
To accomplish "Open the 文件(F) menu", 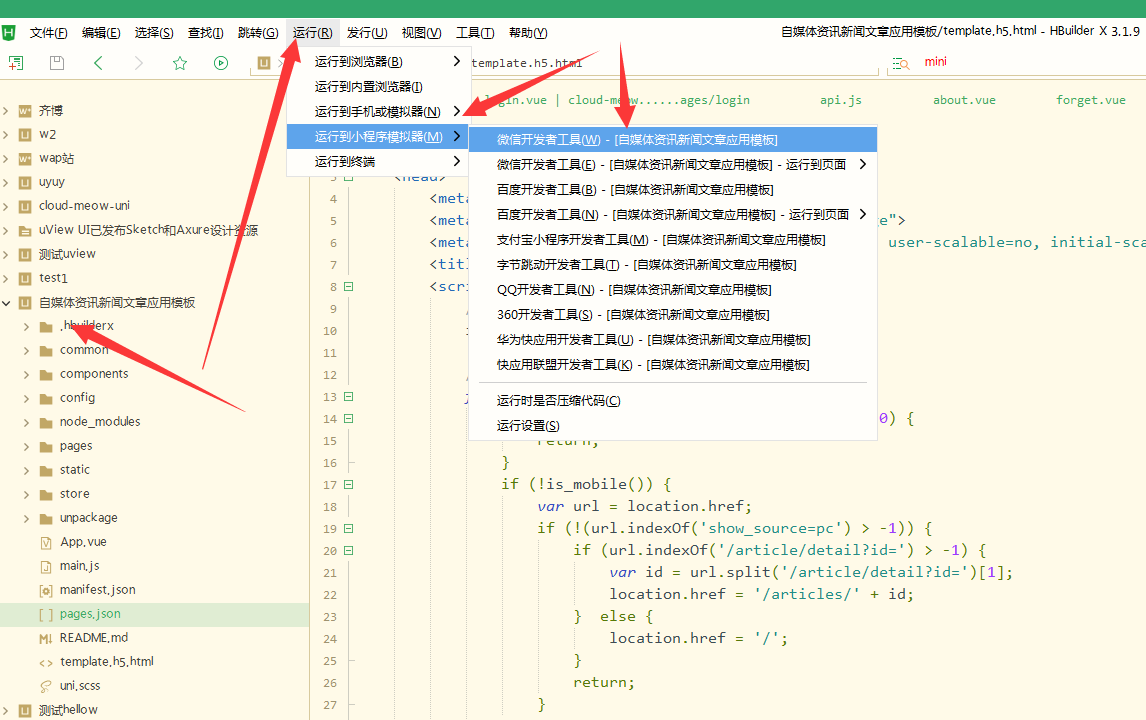I will tap(48, 33).
